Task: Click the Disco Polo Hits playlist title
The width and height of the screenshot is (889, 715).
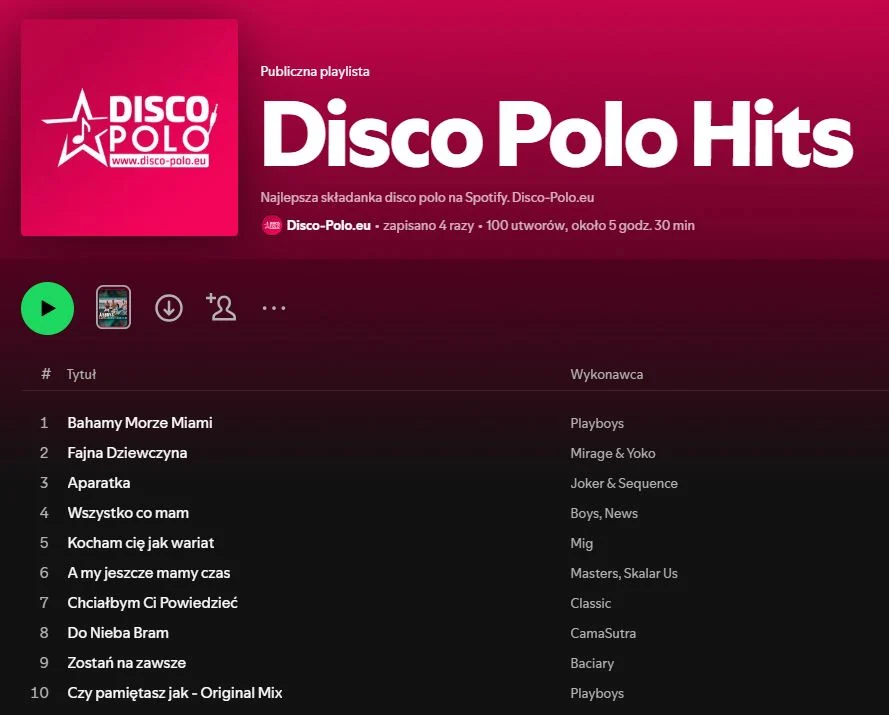Action: pos(557,135)
